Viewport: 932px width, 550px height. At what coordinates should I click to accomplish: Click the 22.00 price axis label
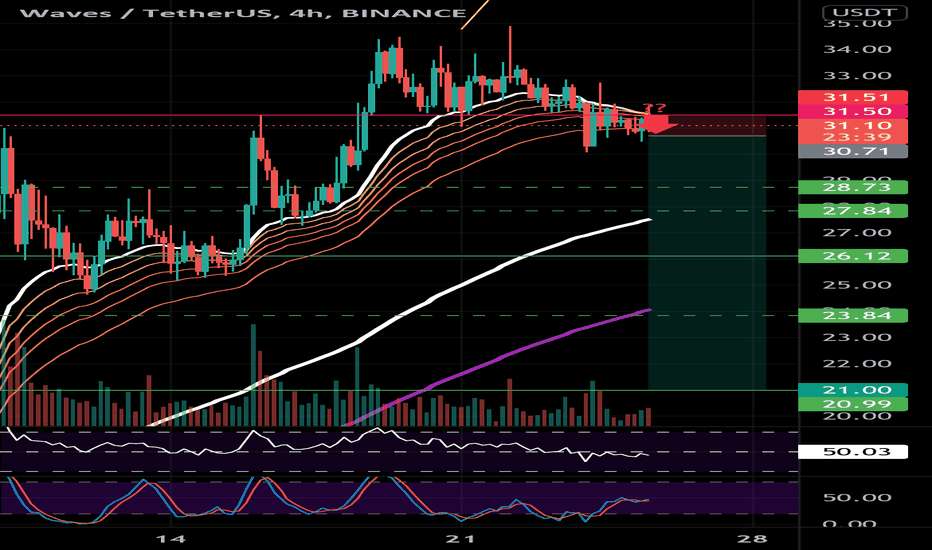(x=857, y=363)
